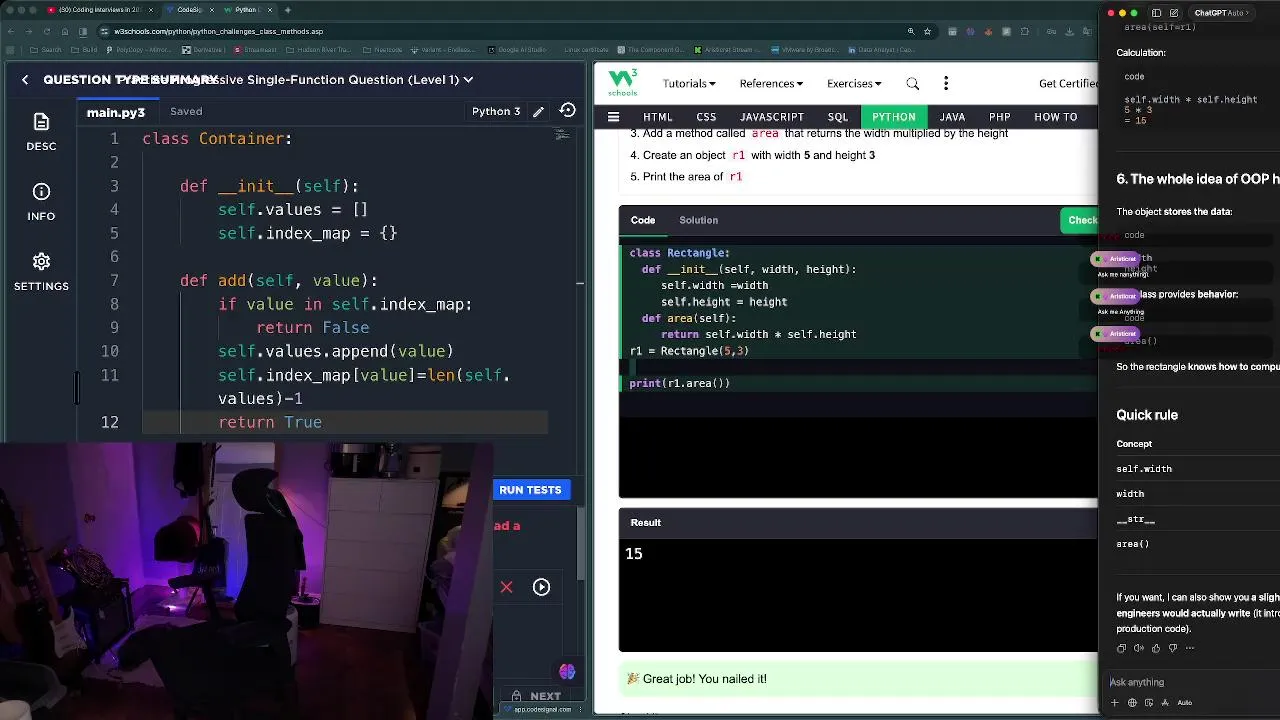Select the SQL tab in navbar
Viewport: 1280px width, 720px height.
click(x=838, y=117)
